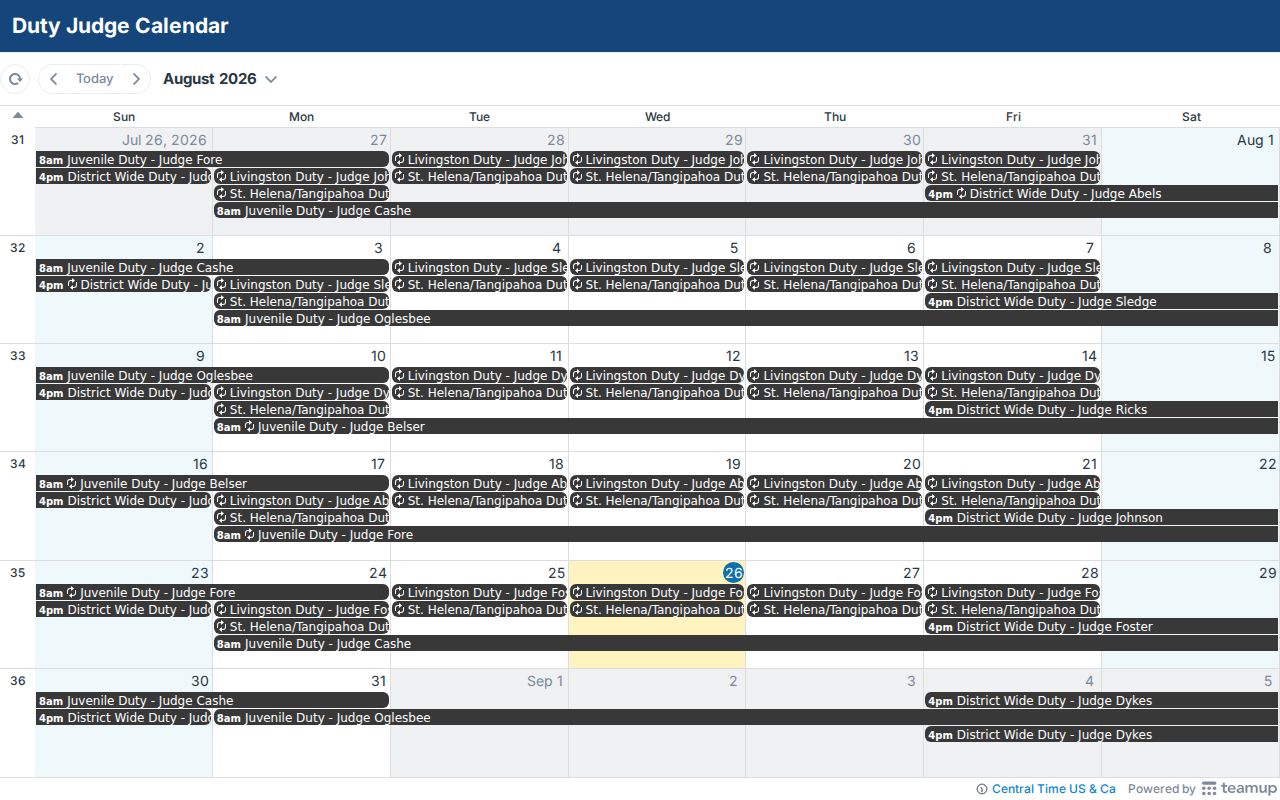Open Juvenile Duty - Judge Oglesbee starting Aug 3
The height and width of the screenshot is (800, 1280).
point(746,319)
